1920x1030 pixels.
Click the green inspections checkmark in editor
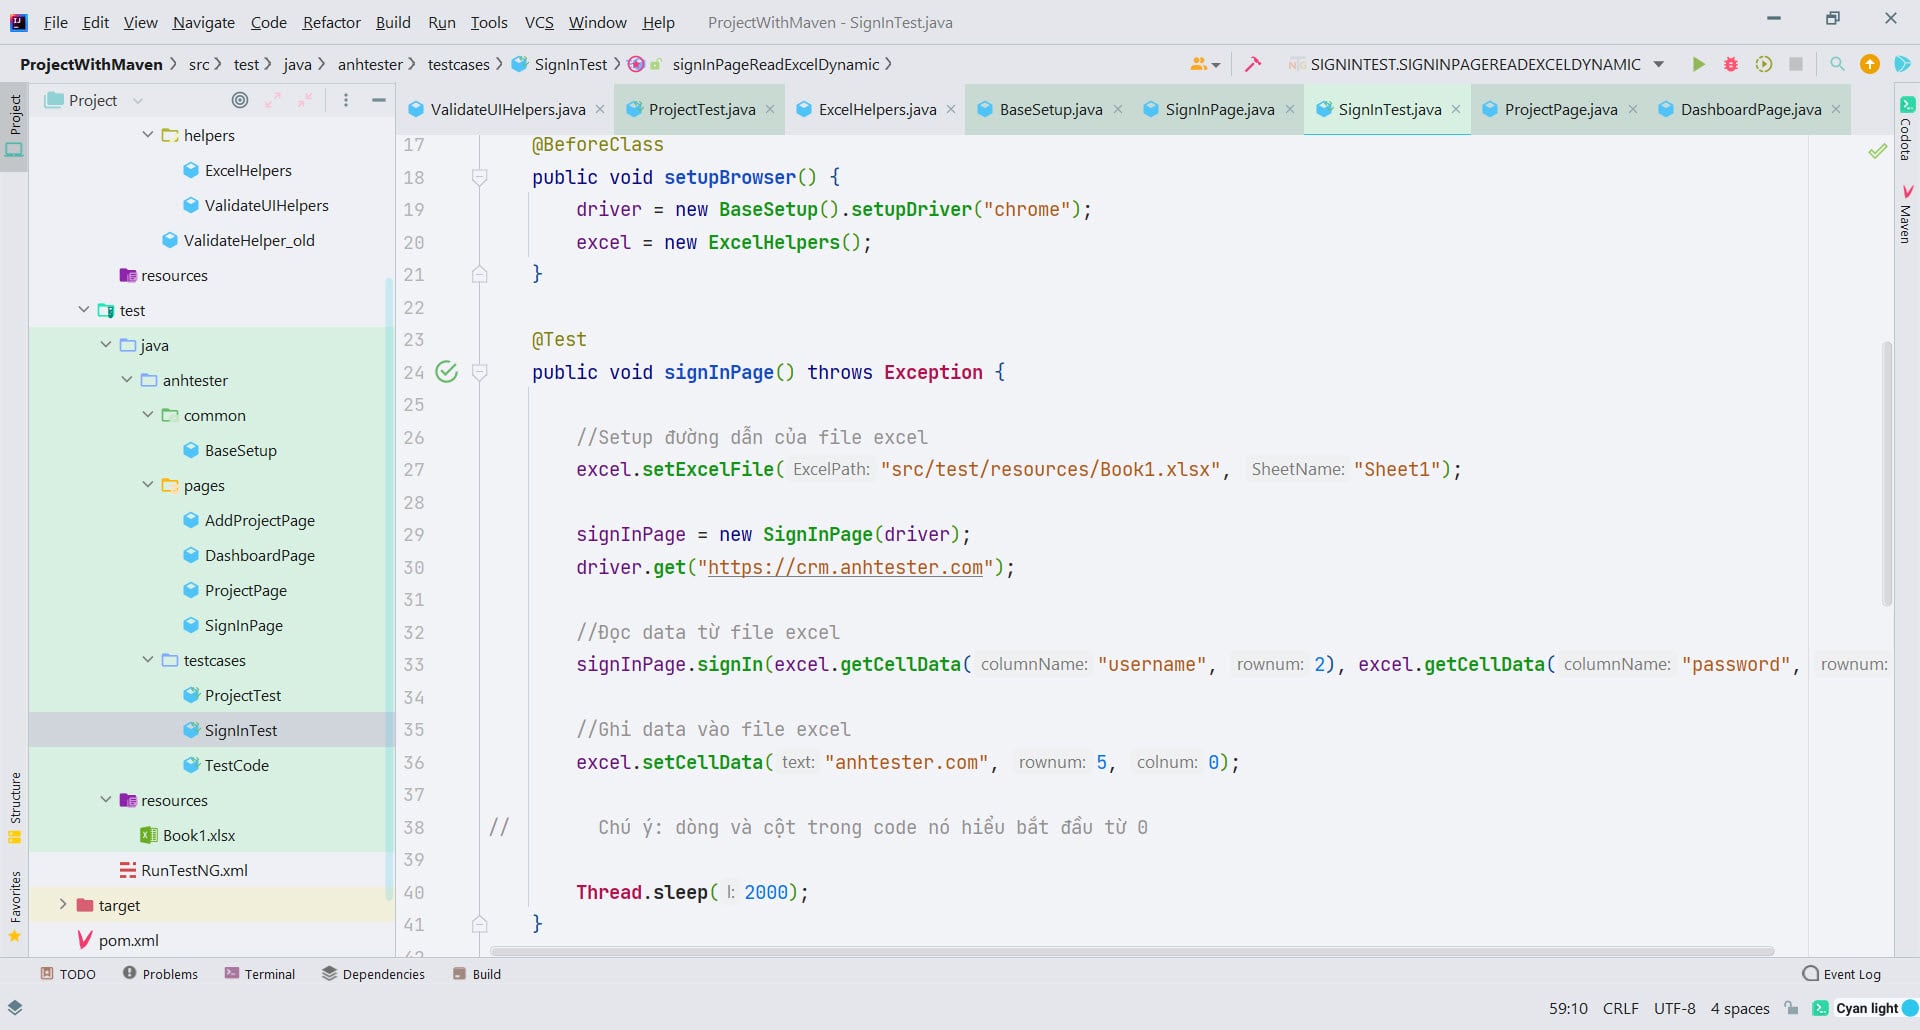(1877, 151)
